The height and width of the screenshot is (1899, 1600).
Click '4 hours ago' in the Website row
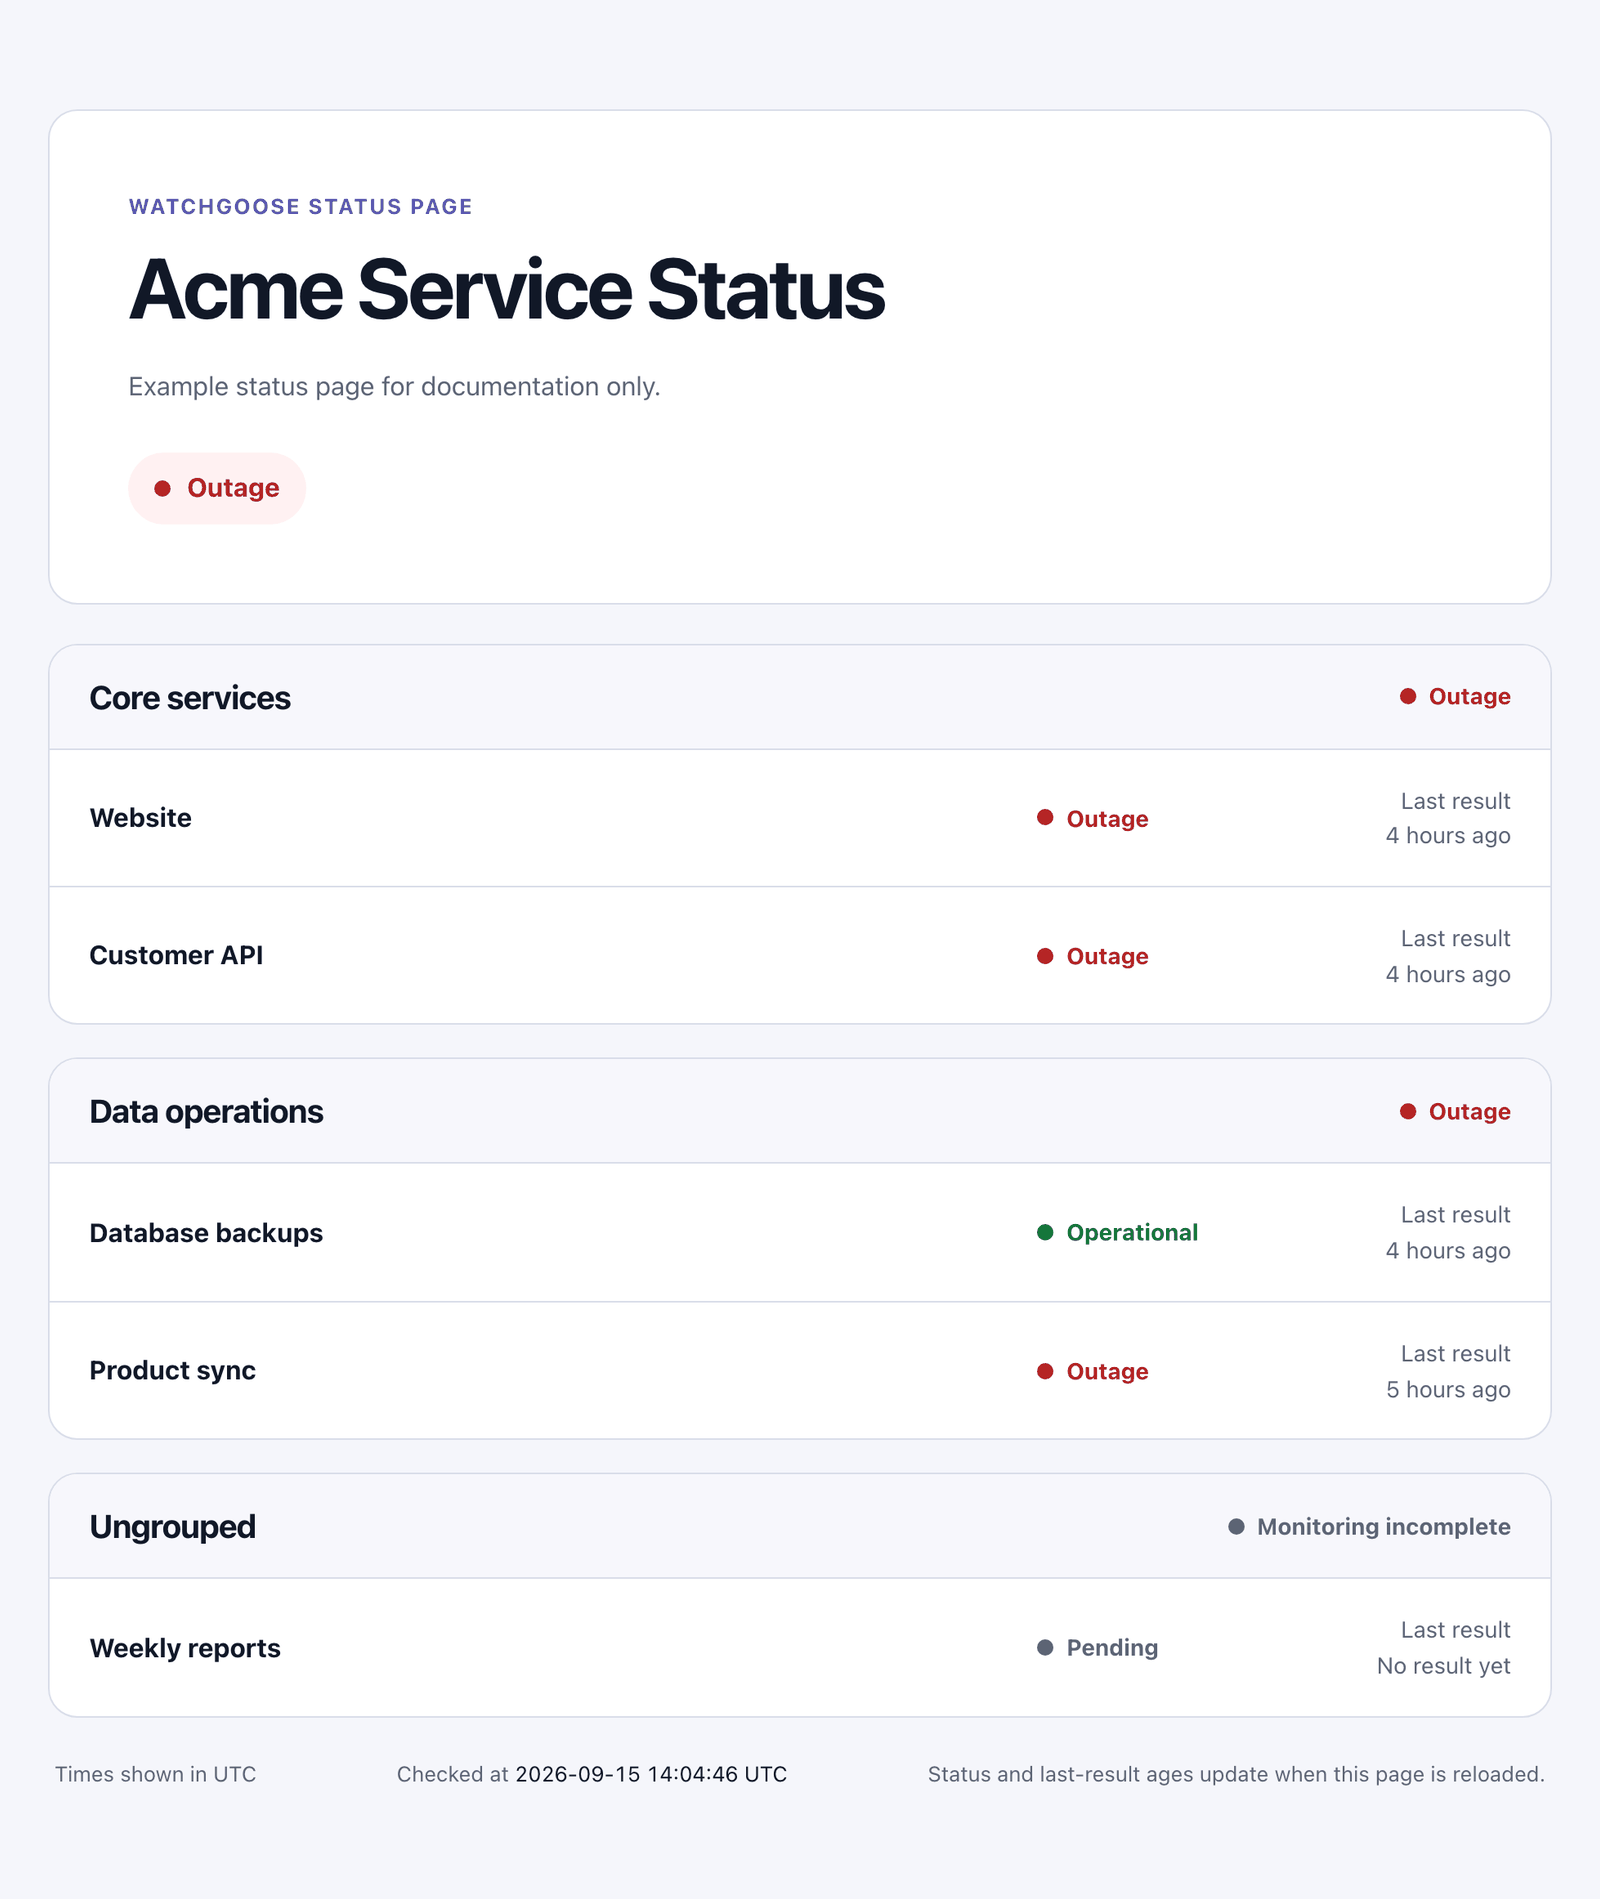(1448, 836)
